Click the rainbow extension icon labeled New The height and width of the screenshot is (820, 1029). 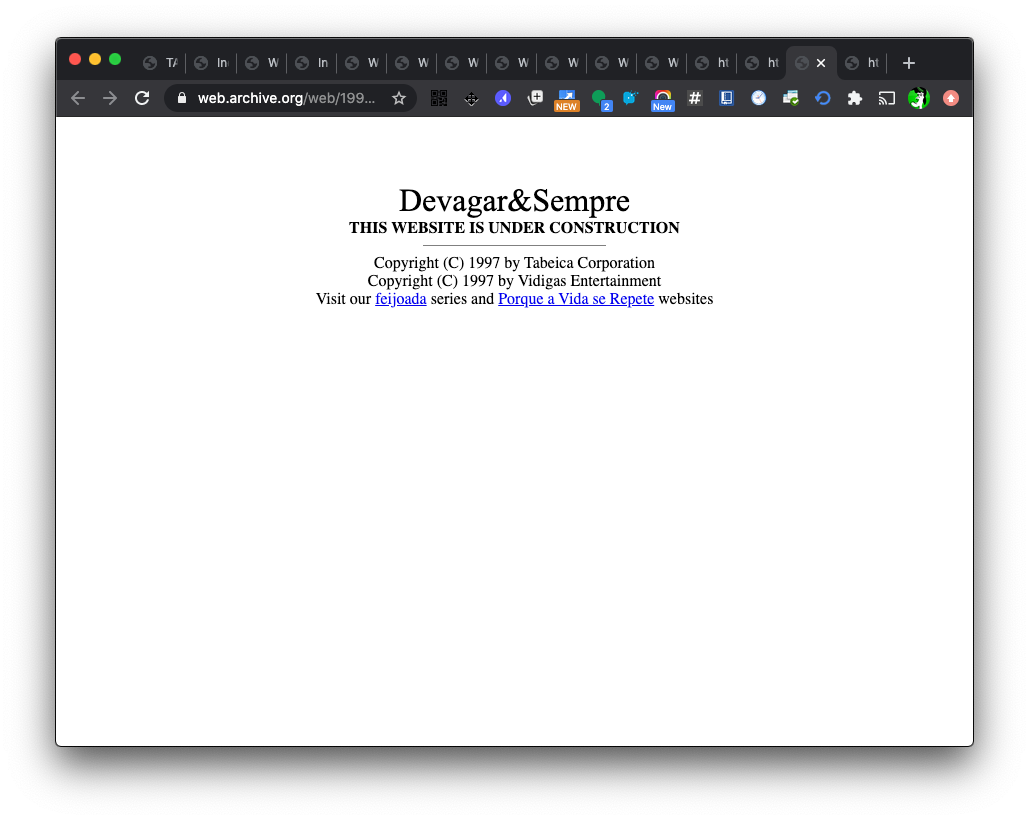(662, 98)
